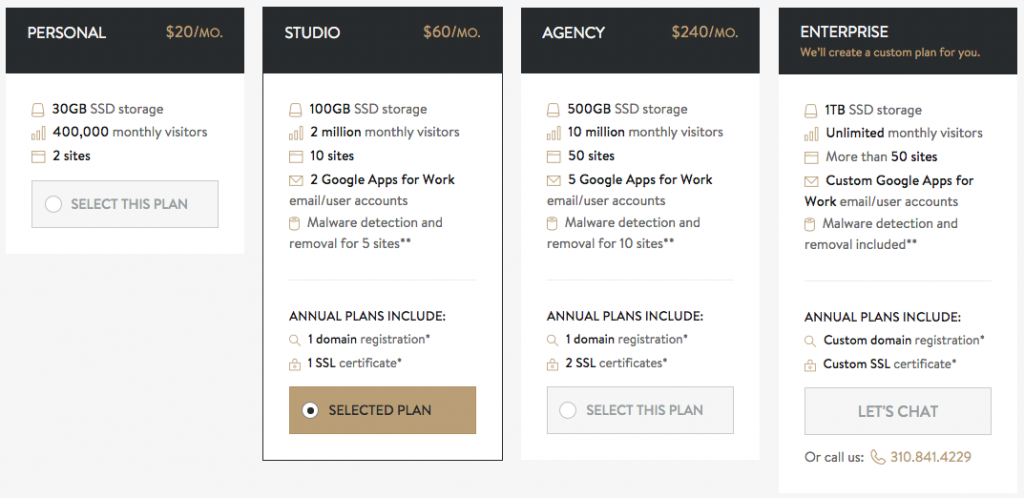Click the phone icon next to 310.841.4229
Screen dimensions: 1024x498
coord(878,457)
